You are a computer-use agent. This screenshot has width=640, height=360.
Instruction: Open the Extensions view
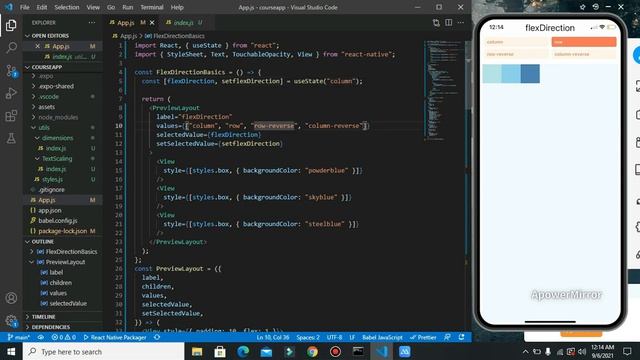tap(11, 116)
